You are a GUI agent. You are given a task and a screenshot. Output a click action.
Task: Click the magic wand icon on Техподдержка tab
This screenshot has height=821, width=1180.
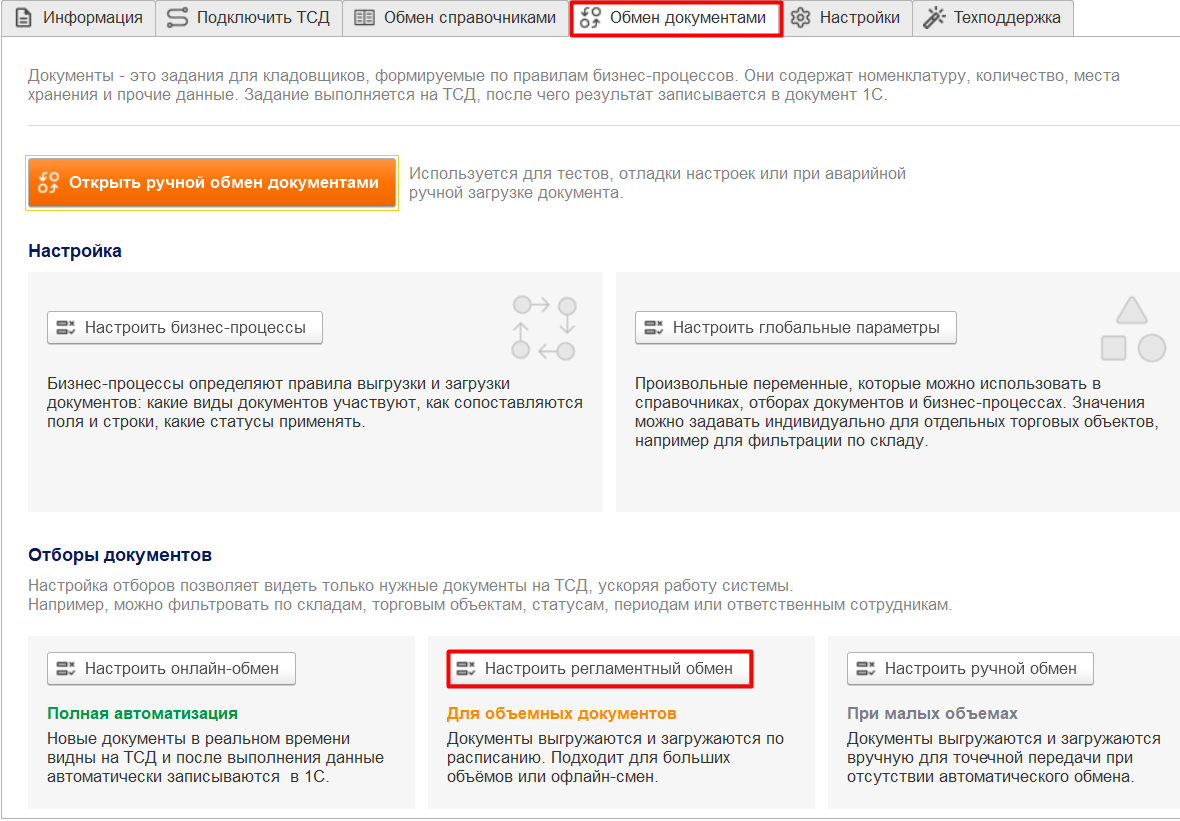934,18
